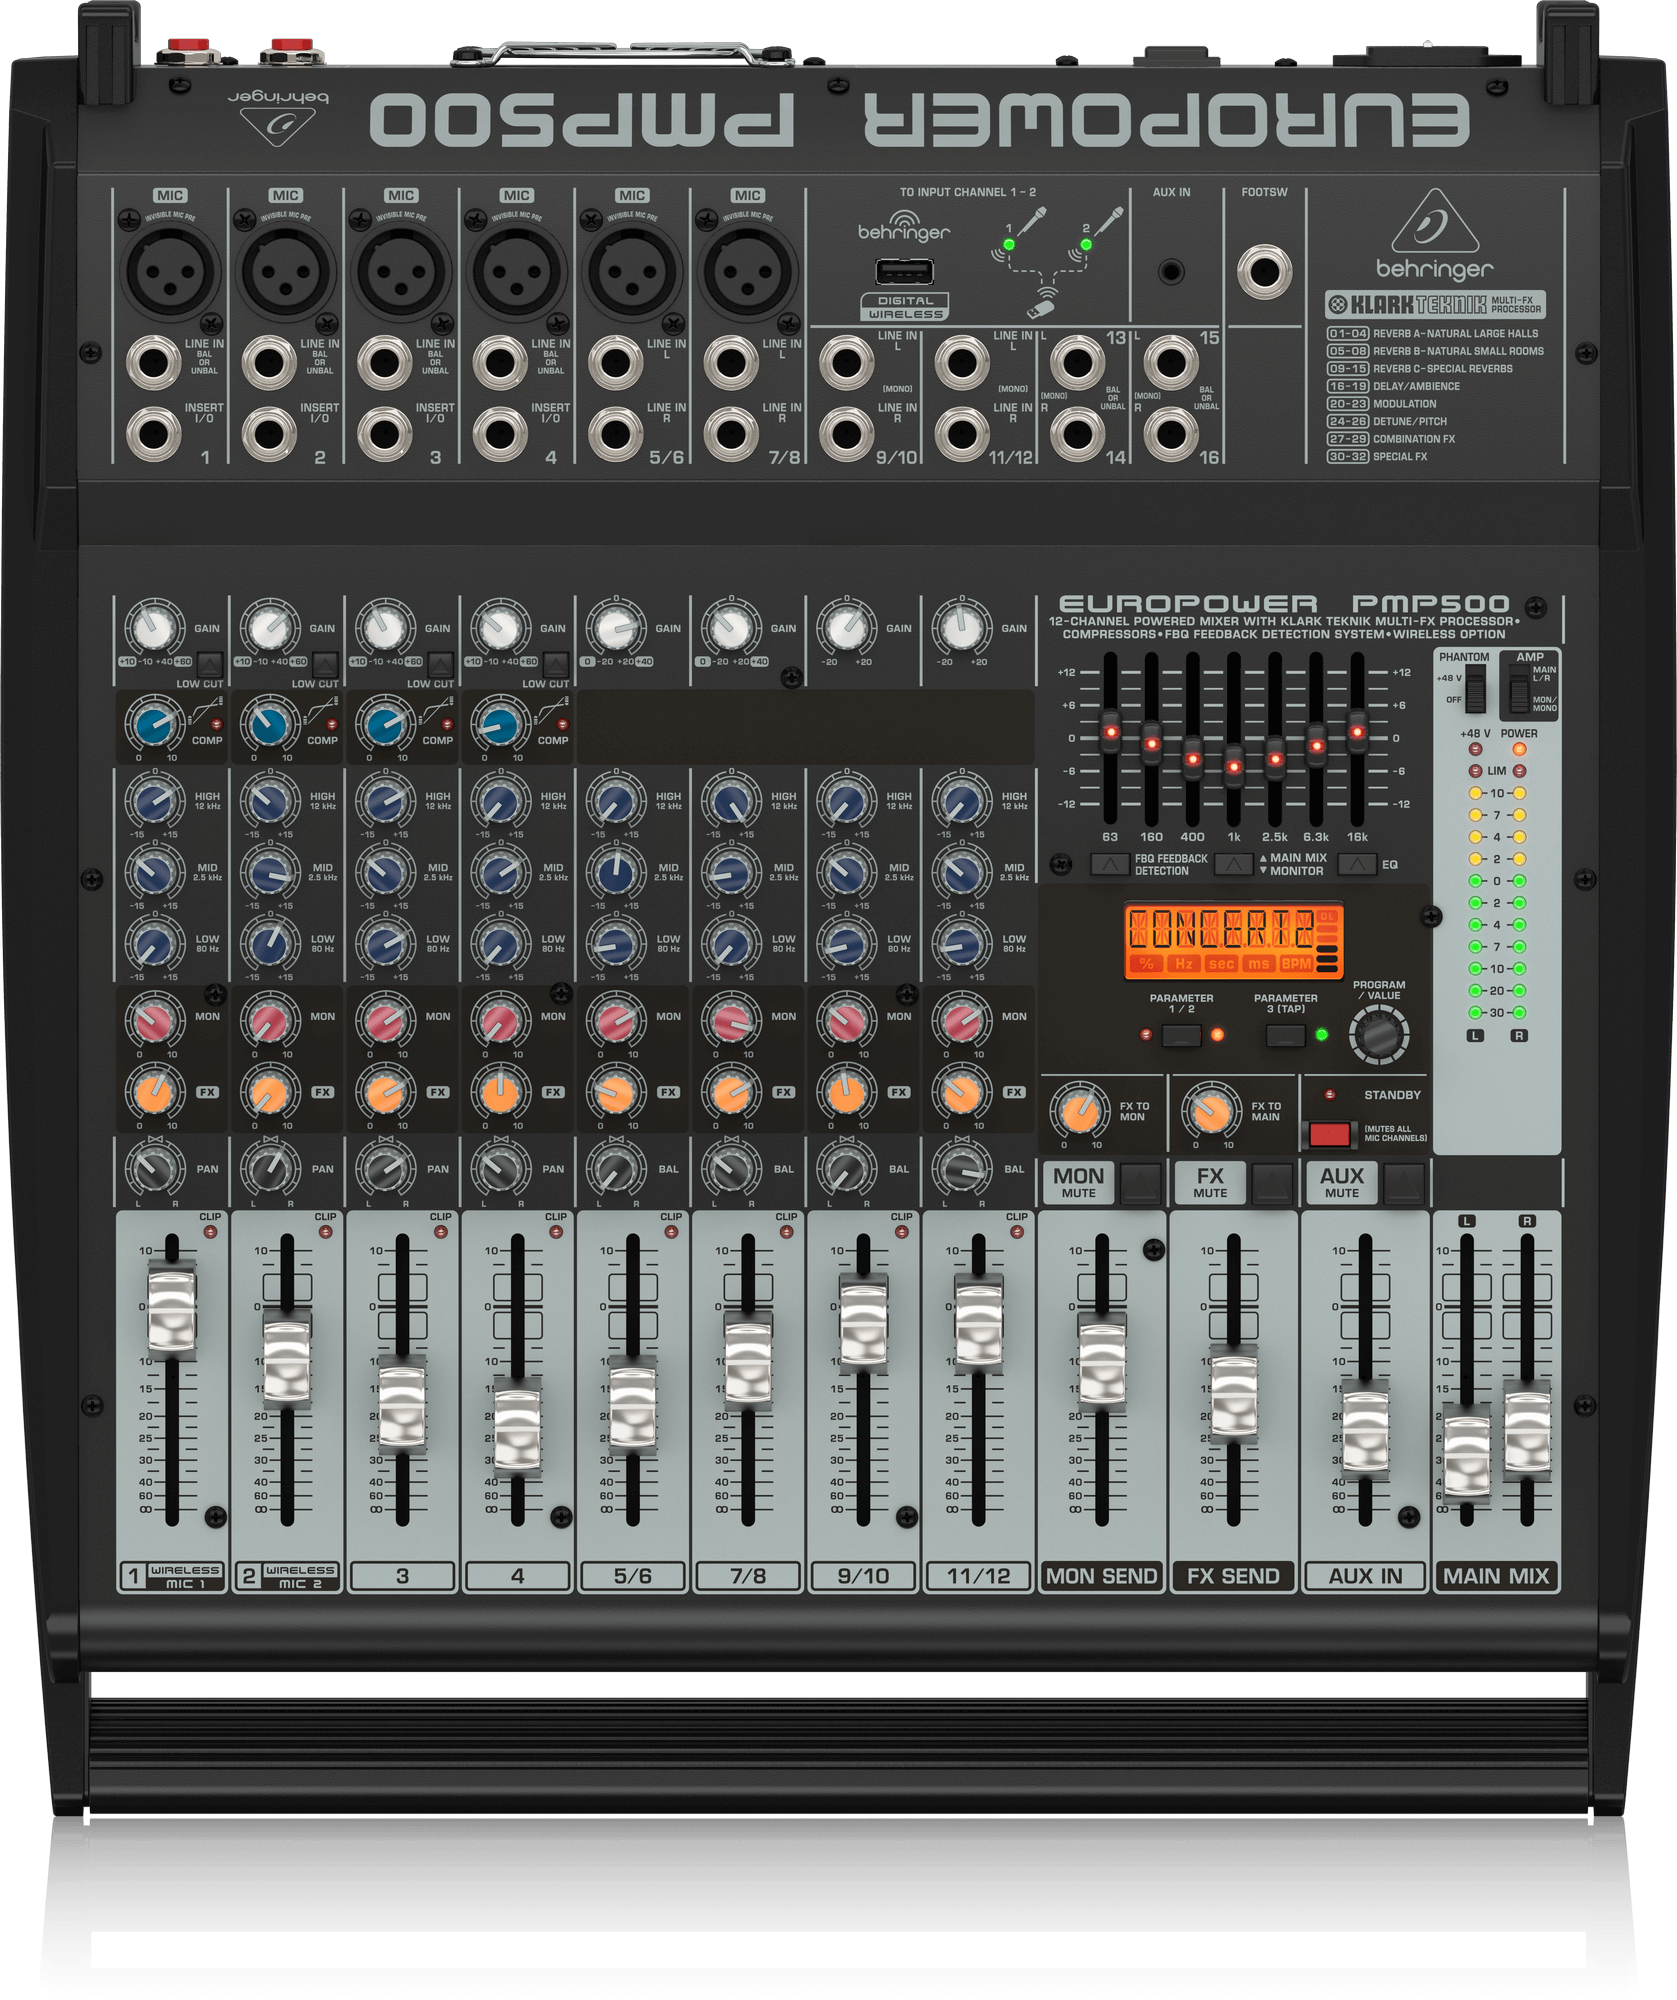Image resolution: width=1677 pixels, height=2000 pixels.
Task: Toggle the EQ enable button
Action: pos(1357,864)
